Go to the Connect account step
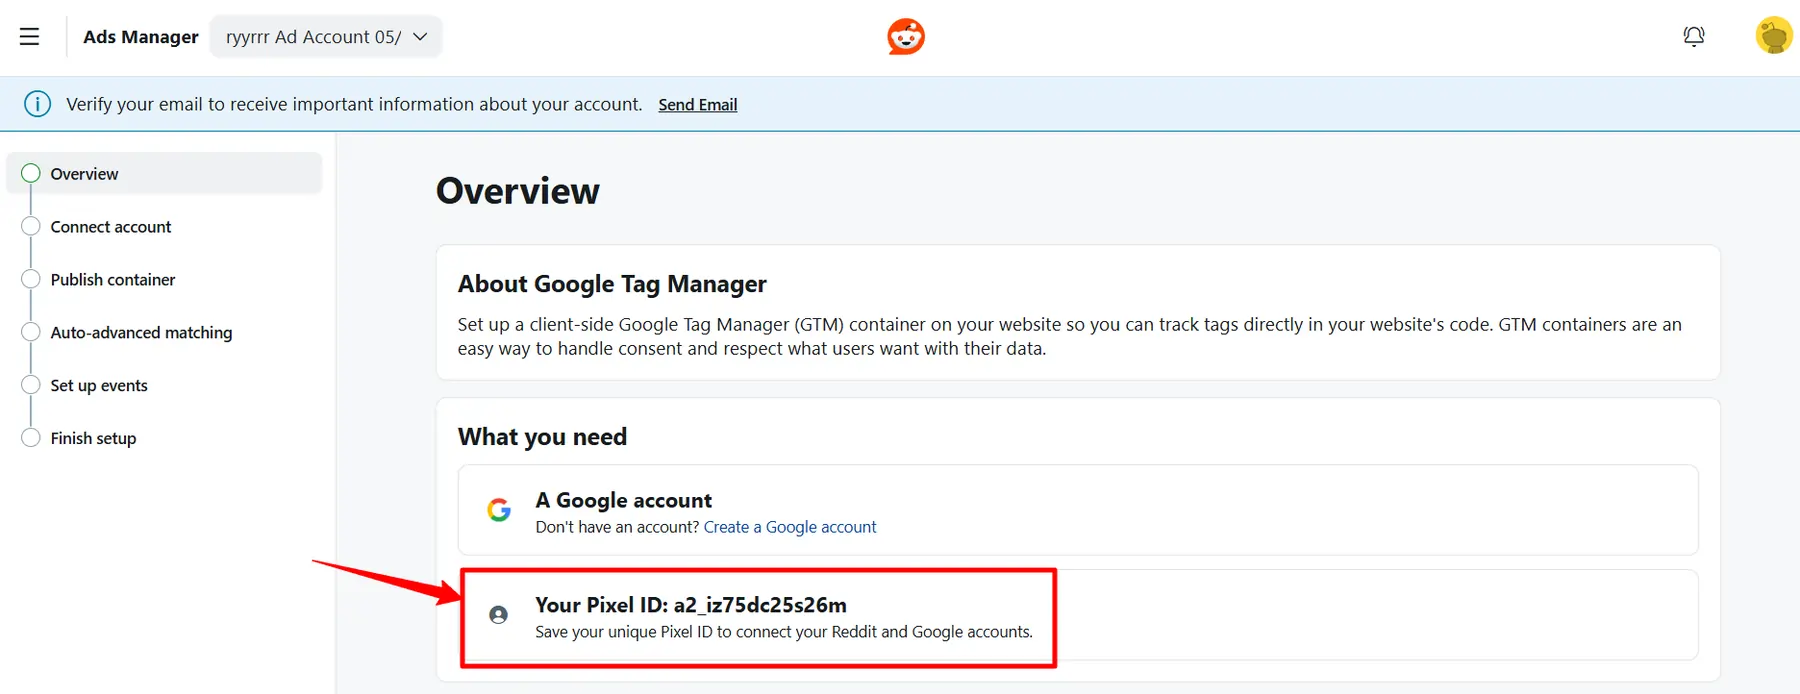Viewport: 1800px width, 694px height. point(111,227)
